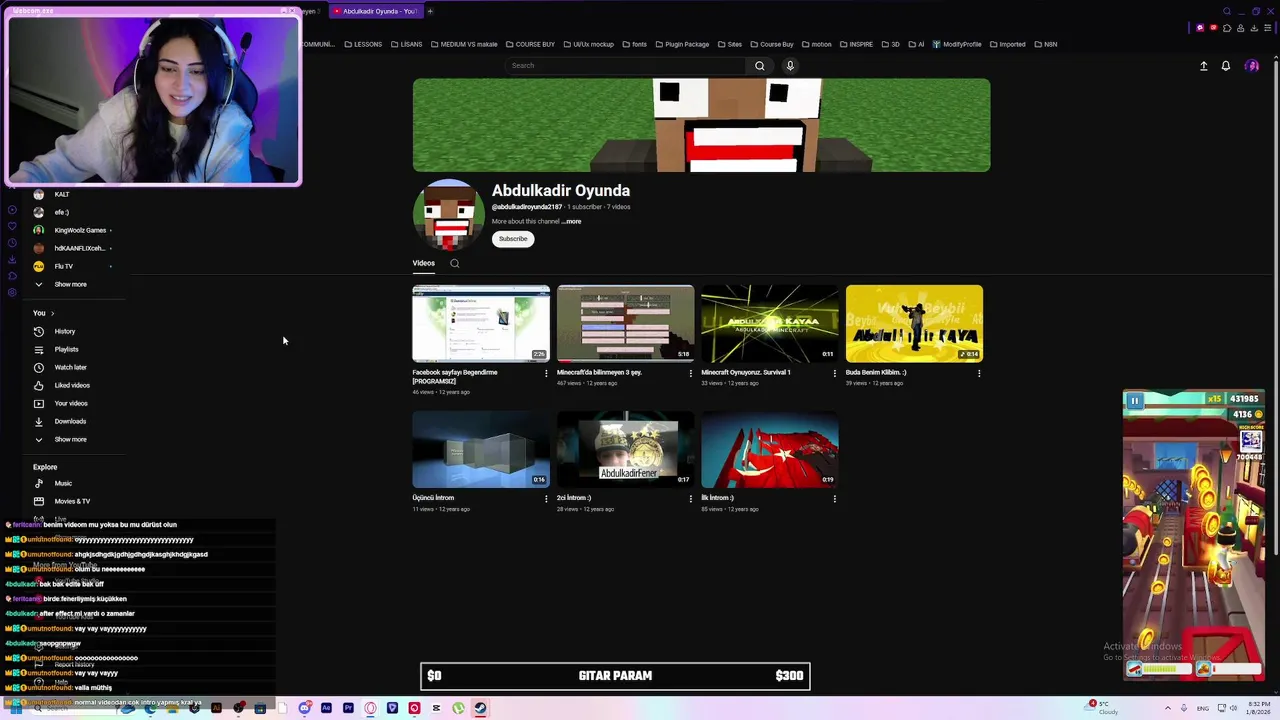Open the account avatar menu
1280x720 pixels.
[1252, 66]
